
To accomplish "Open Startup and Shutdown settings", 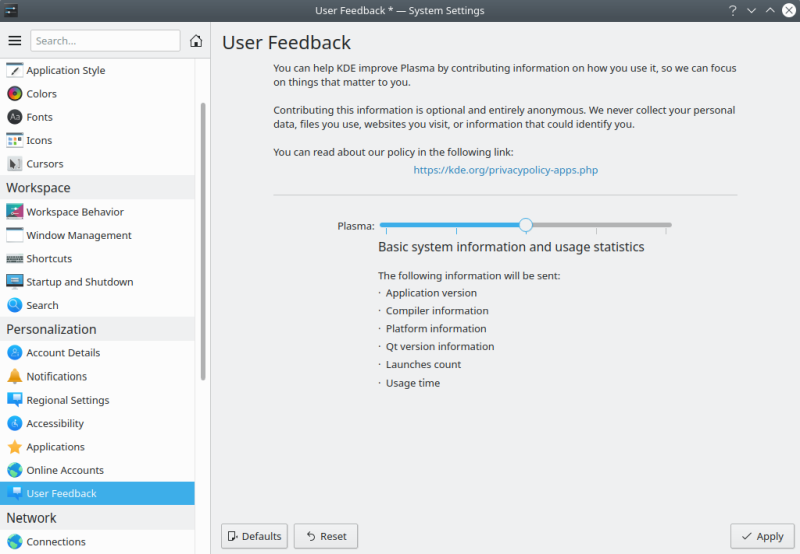I will [97, 282].
